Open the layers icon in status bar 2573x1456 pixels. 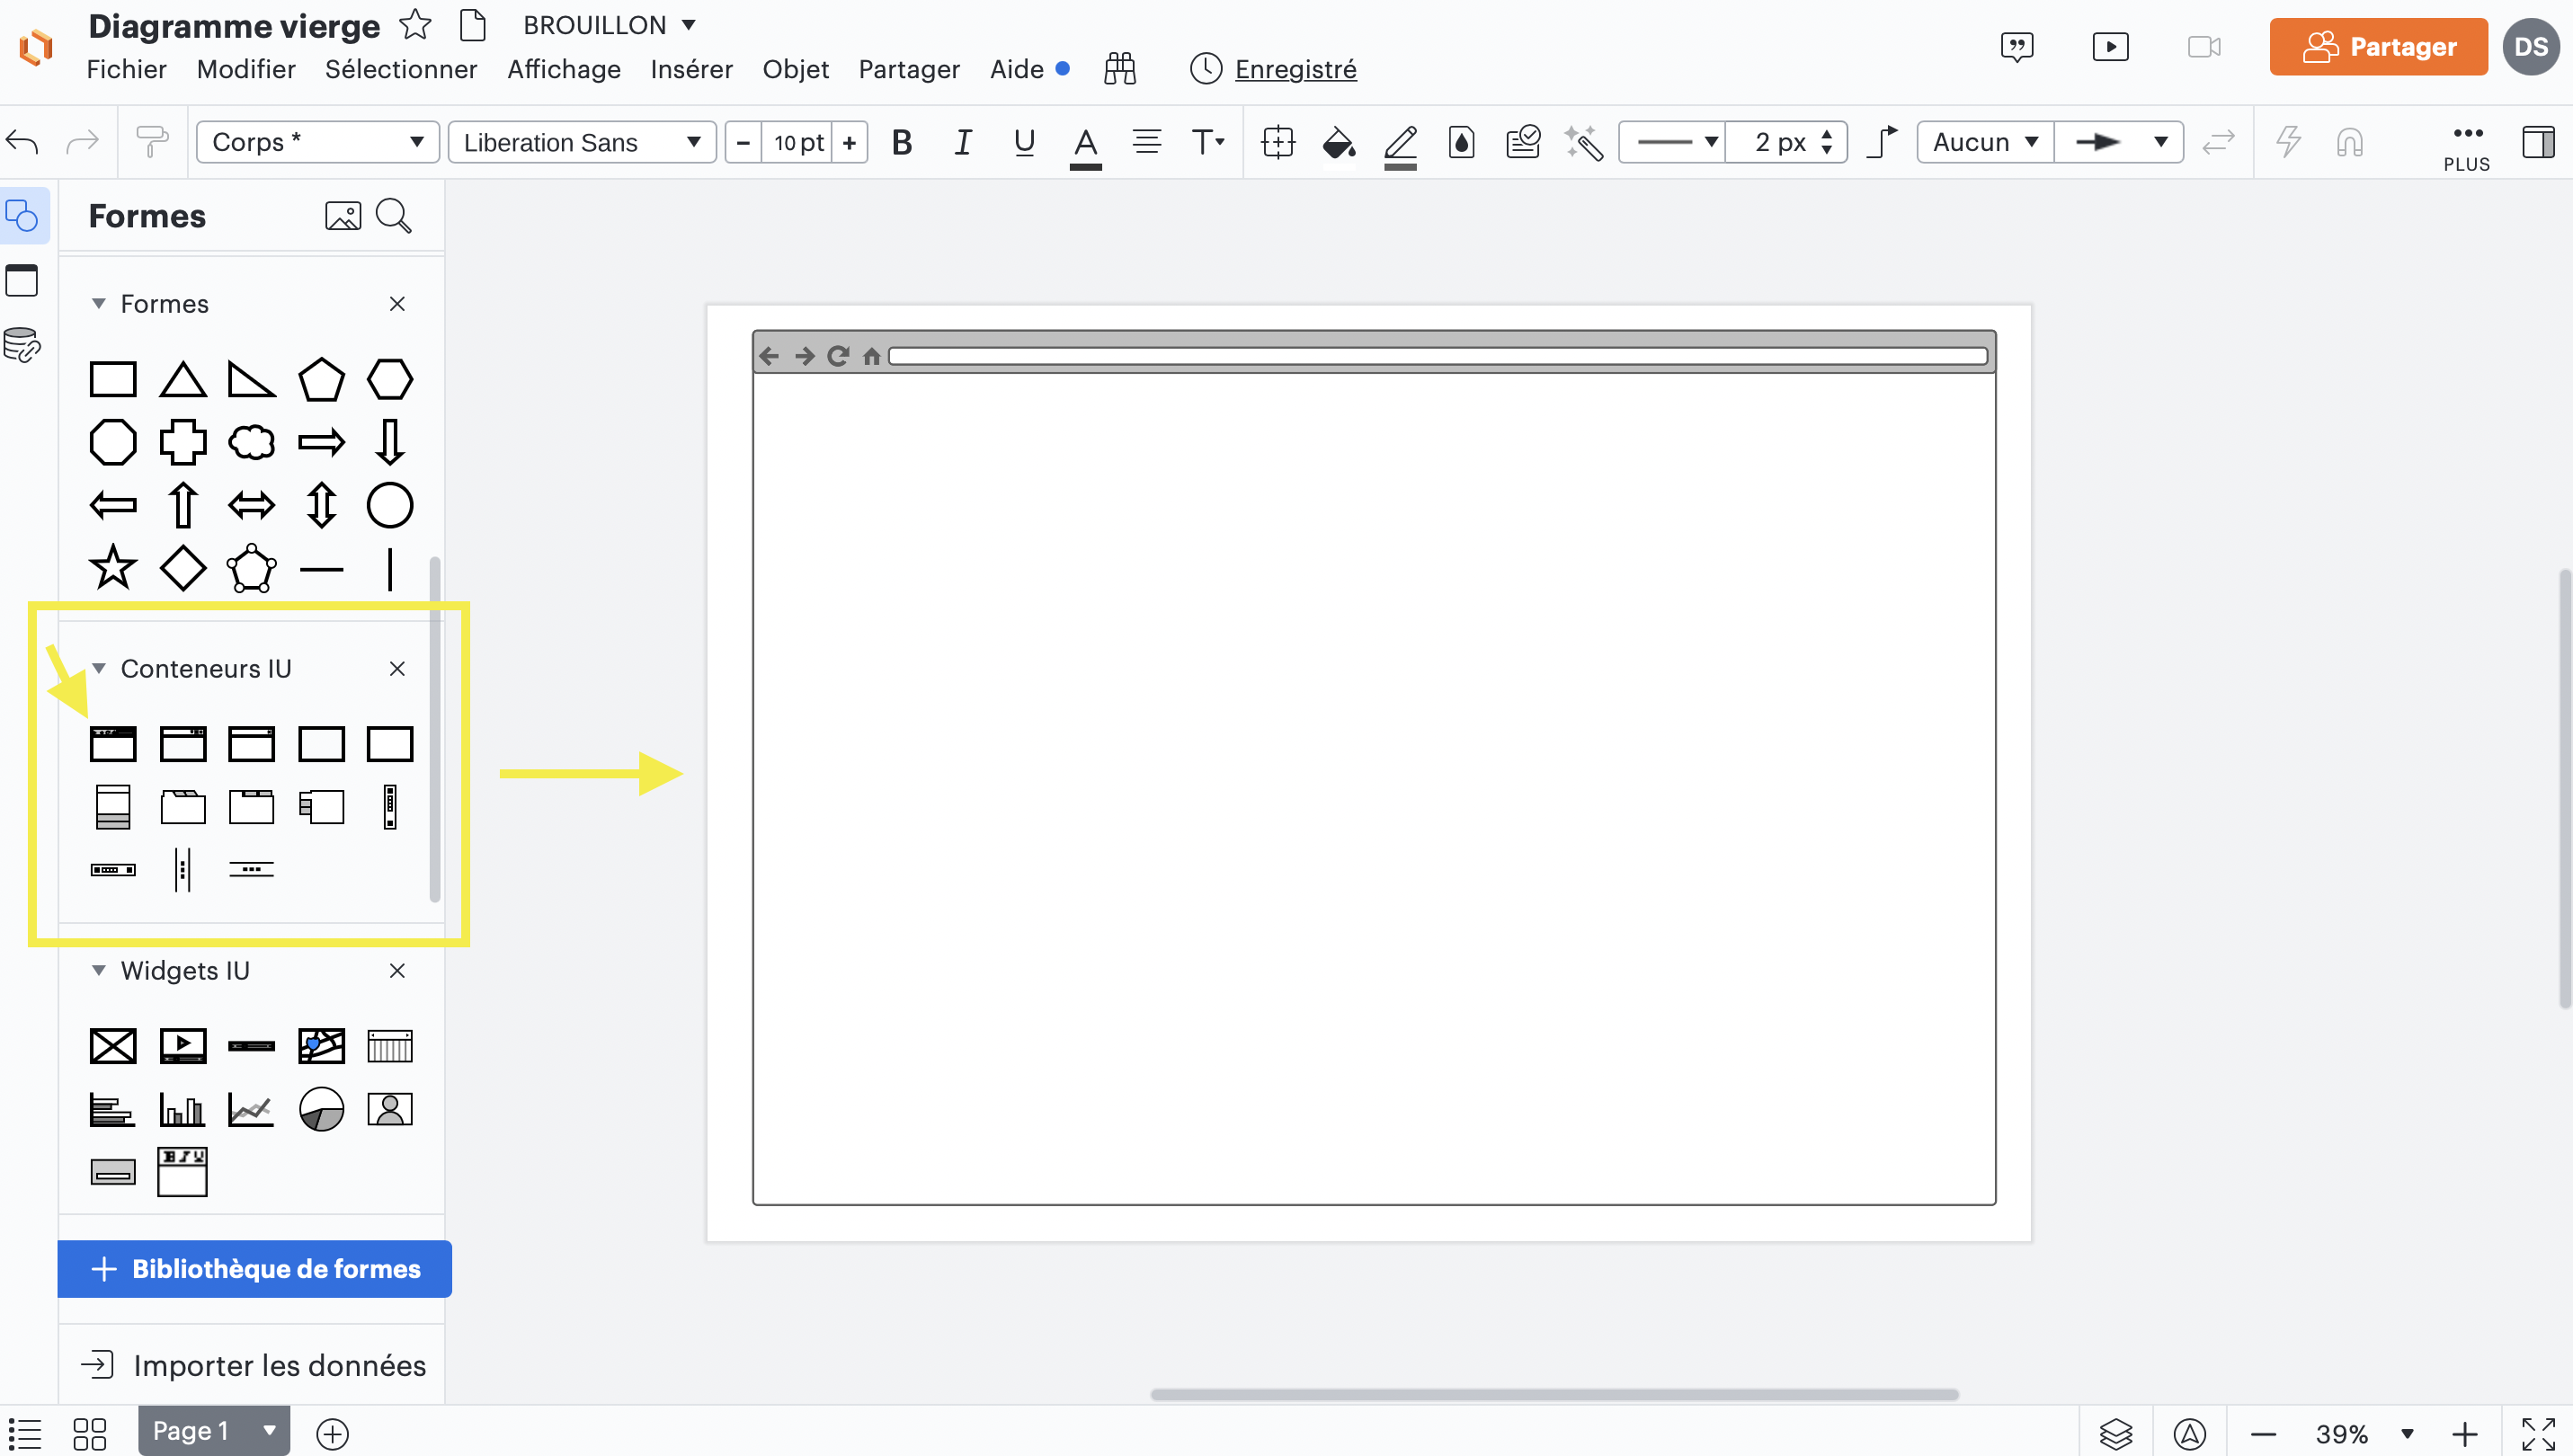click(2115, 1433)
